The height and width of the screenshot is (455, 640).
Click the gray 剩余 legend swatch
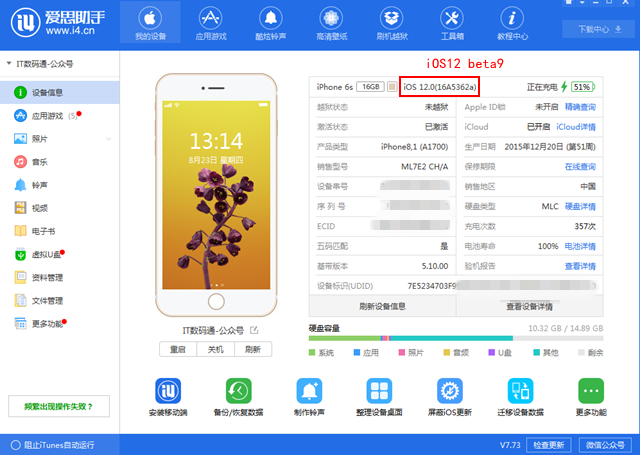pos(582,353)
